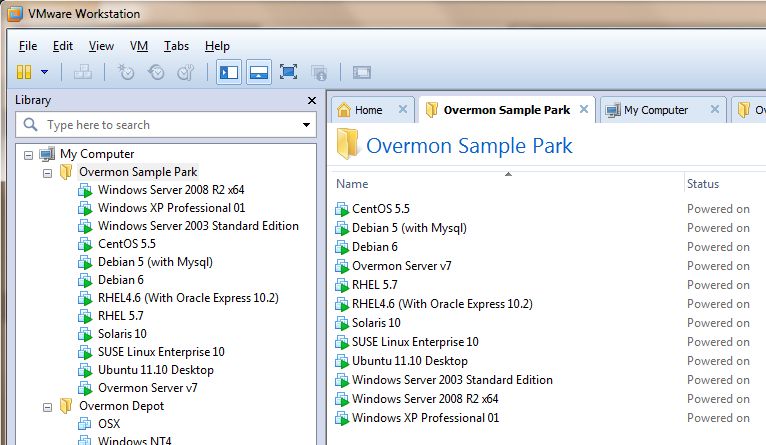Select SUSE Linux Enterprise 10 in the library tree
766x445 pixels.
coord(161,352)
